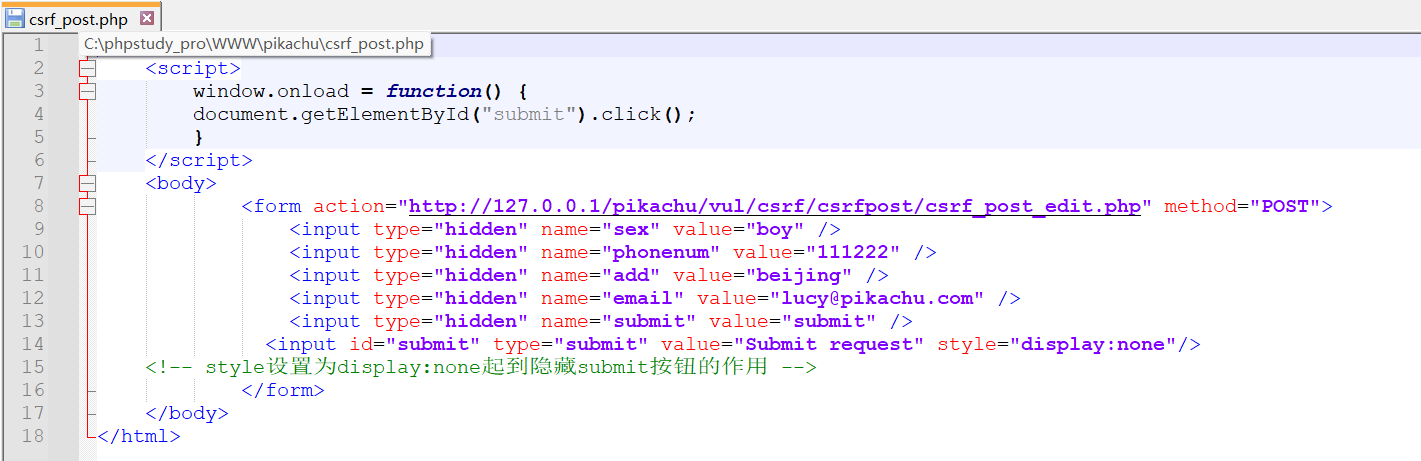Click the value "Submit request"

tap(830, 344)
